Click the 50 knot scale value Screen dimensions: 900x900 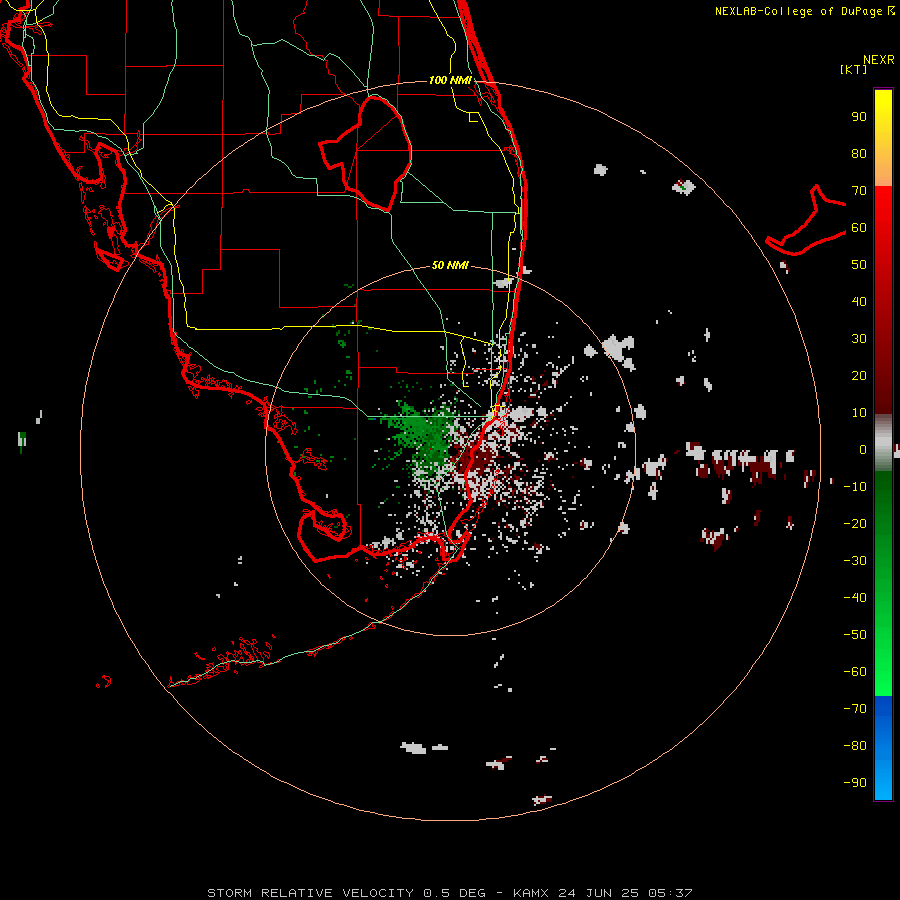tap(859, 265)
